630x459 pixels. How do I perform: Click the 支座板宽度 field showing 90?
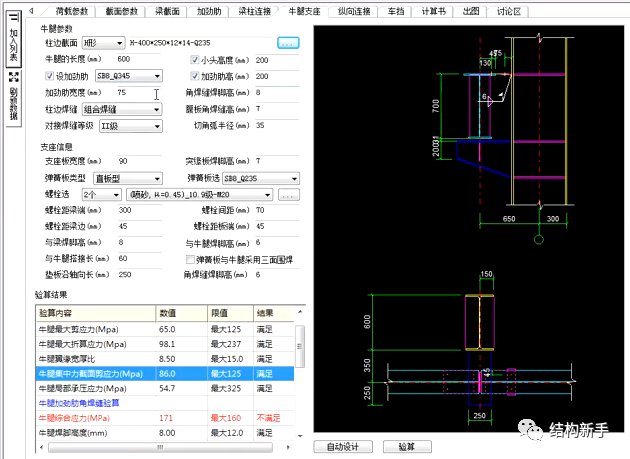pos(139,161)
